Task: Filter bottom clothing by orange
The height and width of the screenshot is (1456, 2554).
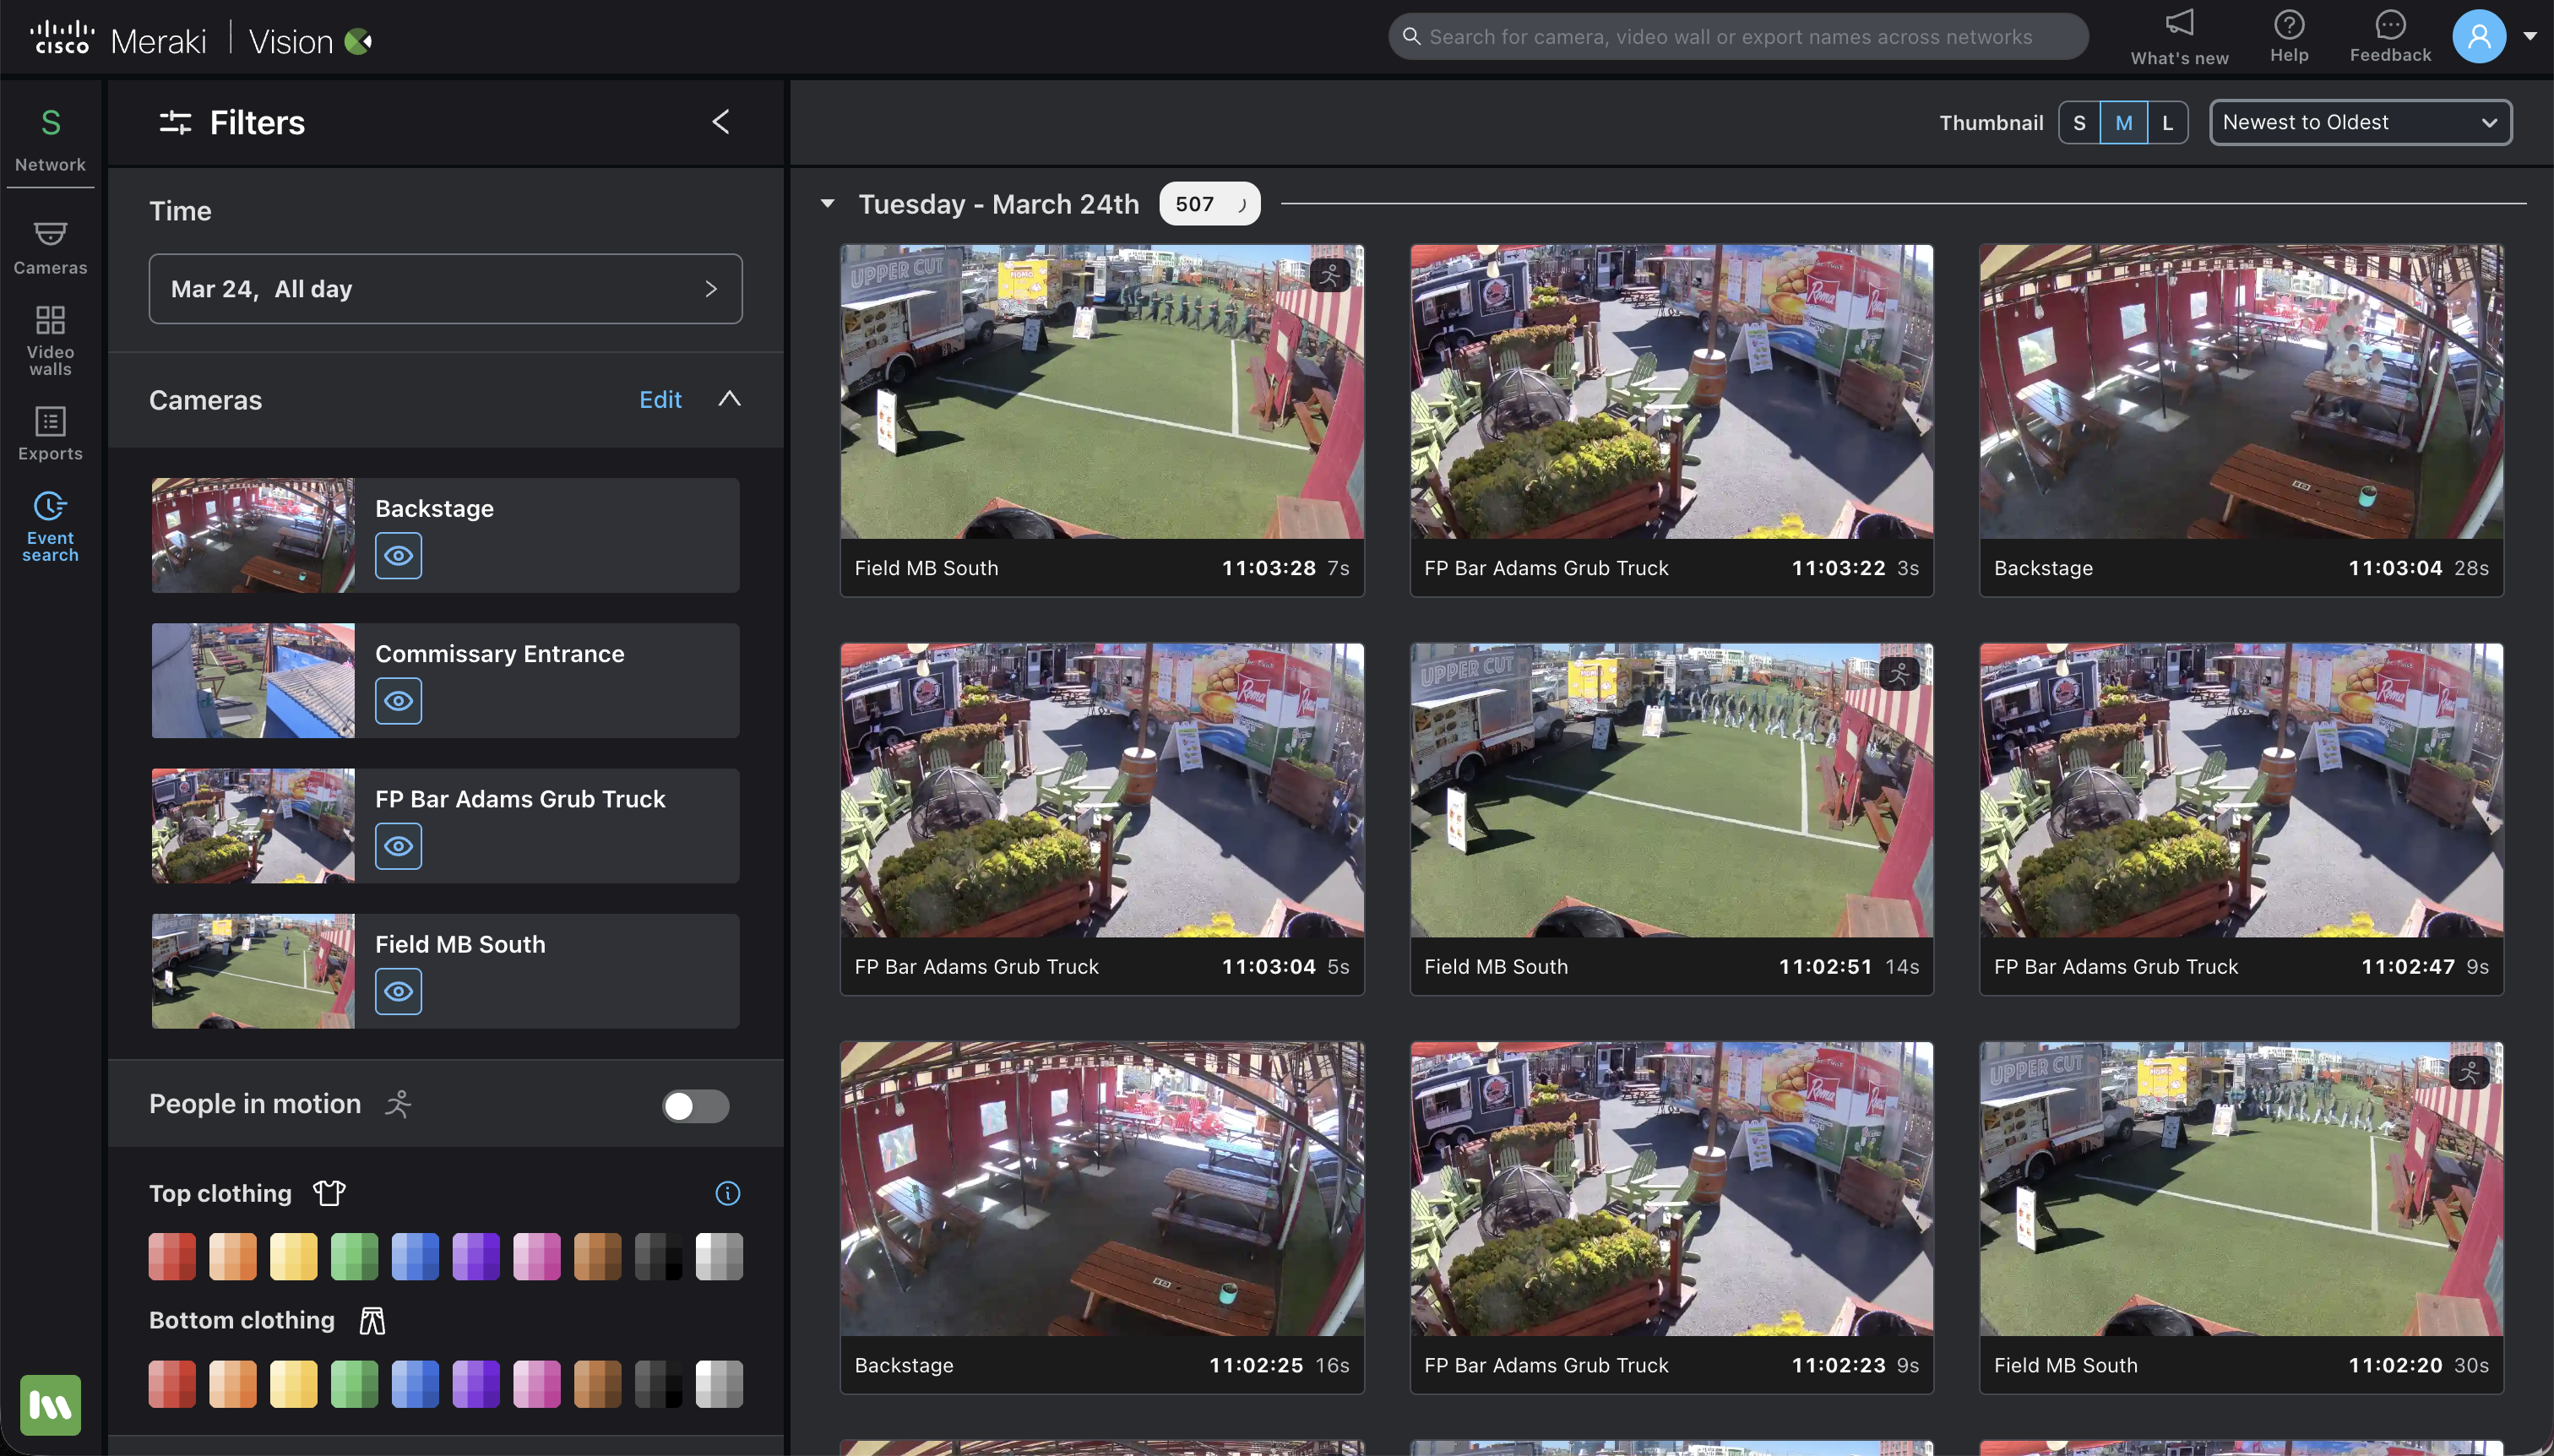Action: (232, 1384)
